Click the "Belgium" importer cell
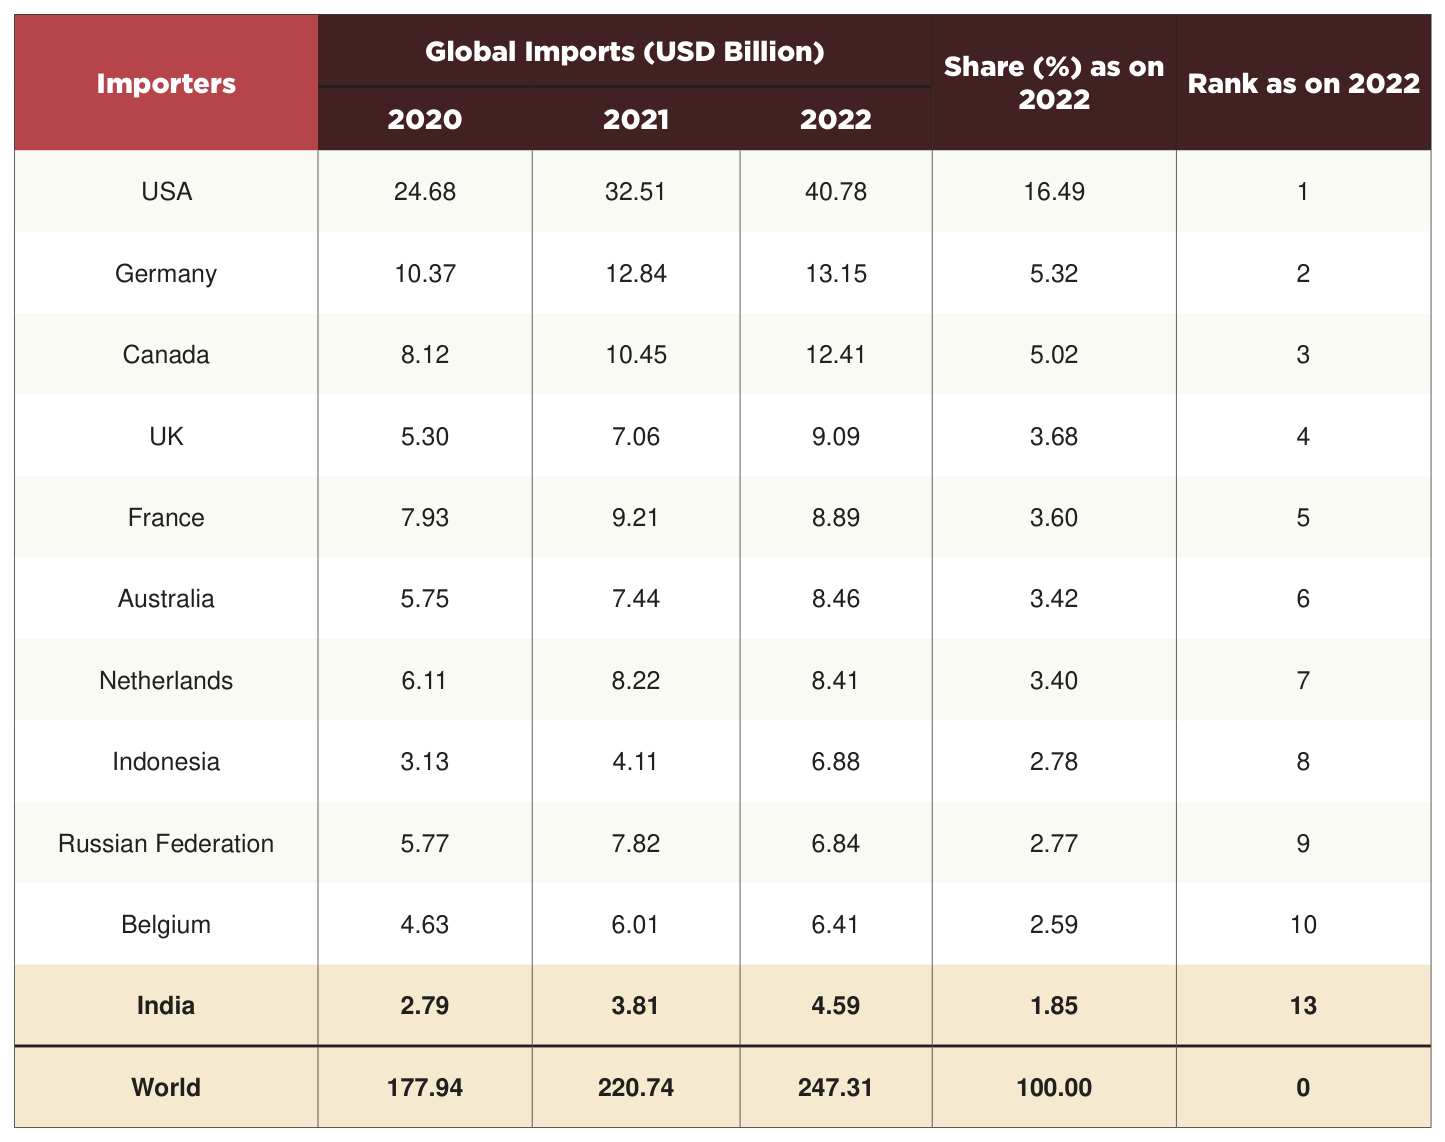Viewport: 1445px width, 1142px height. pyautogui.click(x=166, y=924)
